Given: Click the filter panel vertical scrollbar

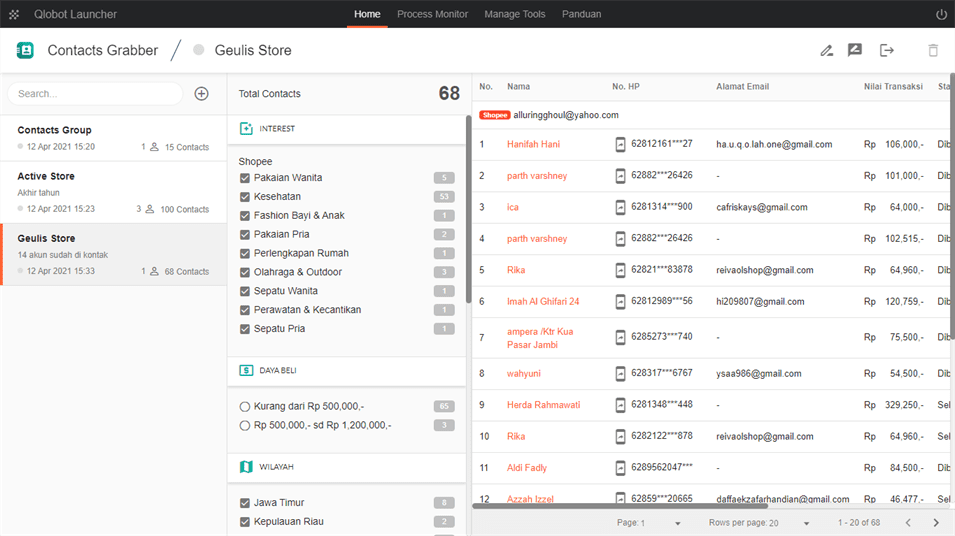Looking at the screenshot, I should click(468, 209).
